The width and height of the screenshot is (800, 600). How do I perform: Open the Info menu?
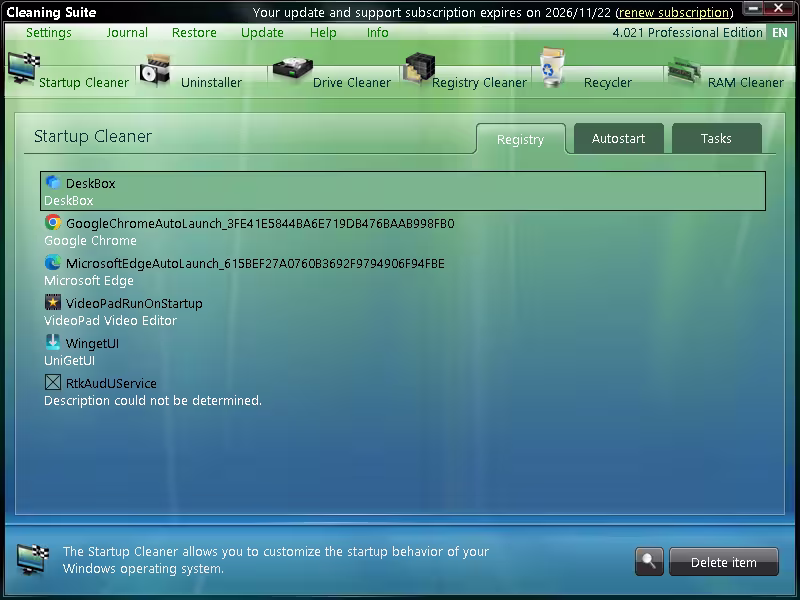click(x=378, y=32)
